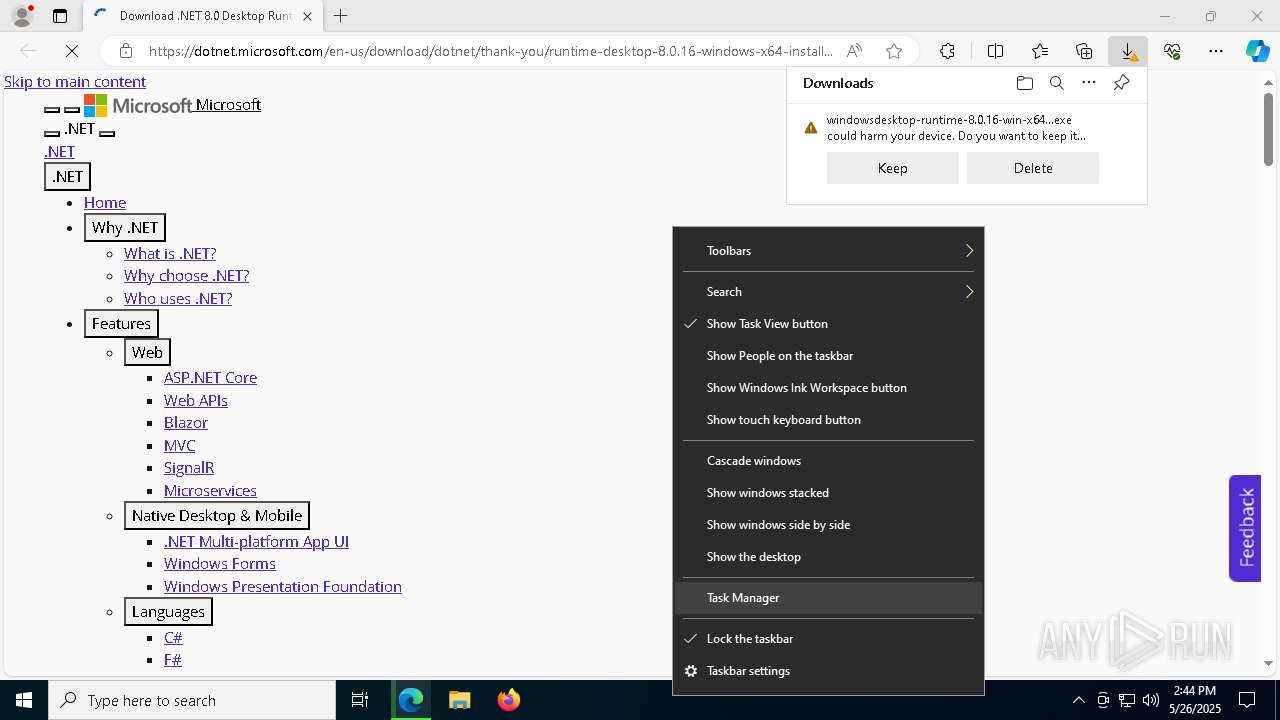Toggle the .NET navigation button
This screenshot has width=1280, height=720.
click(68, 177)
